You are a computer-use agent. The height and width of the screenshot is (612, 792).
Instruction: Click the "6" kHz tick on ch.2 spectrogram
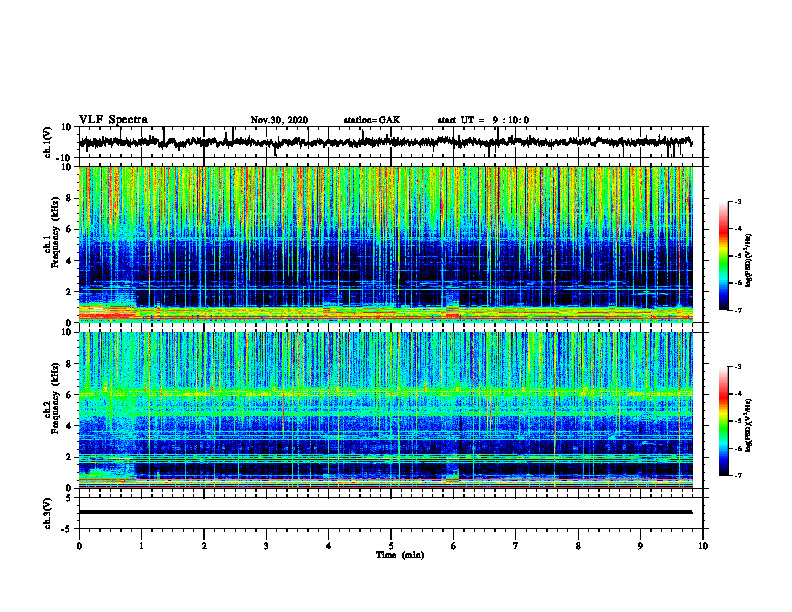coord(70,395)
